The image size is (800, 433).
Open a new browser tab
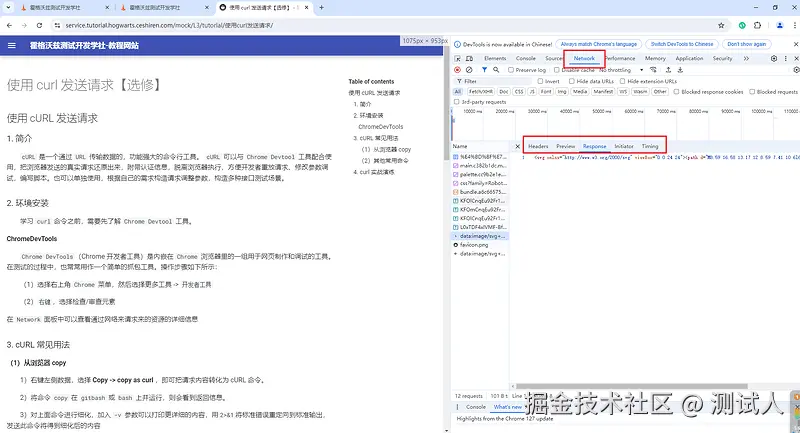(321, 8)
